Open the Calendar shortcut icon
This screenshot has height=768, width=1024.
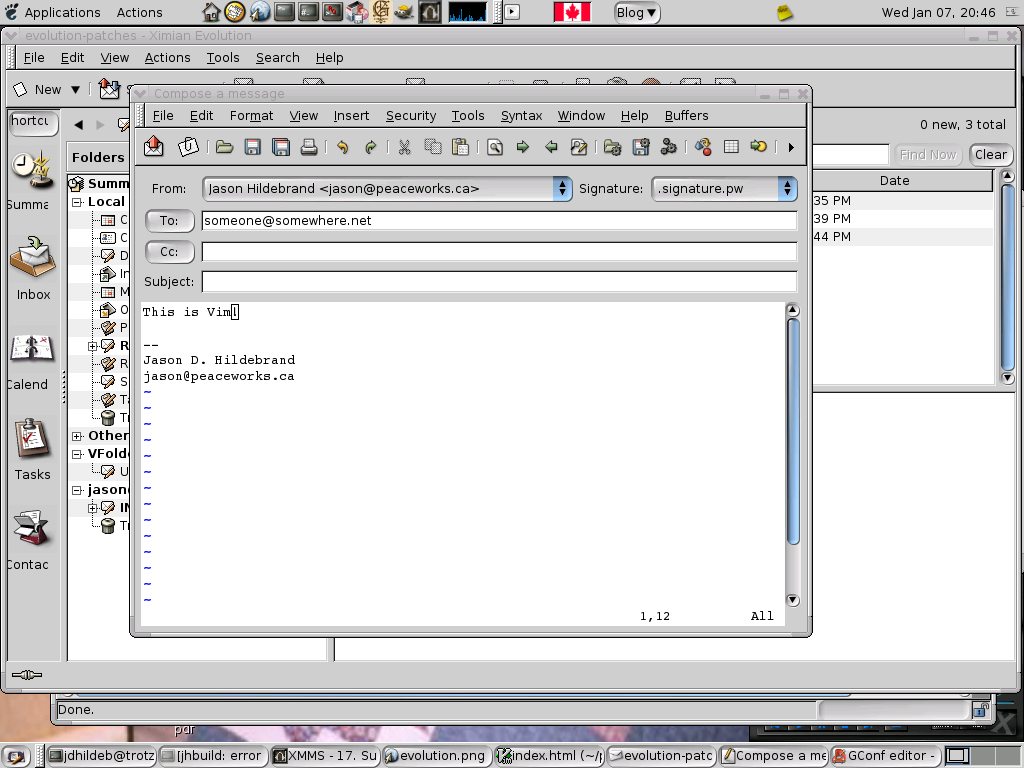[31, 348]
